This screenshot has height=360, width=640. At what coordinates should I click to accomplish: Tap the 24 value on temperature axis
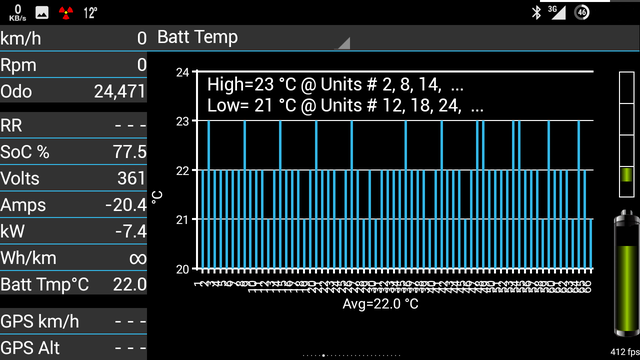pyautogui.click(x=182, y=73)
